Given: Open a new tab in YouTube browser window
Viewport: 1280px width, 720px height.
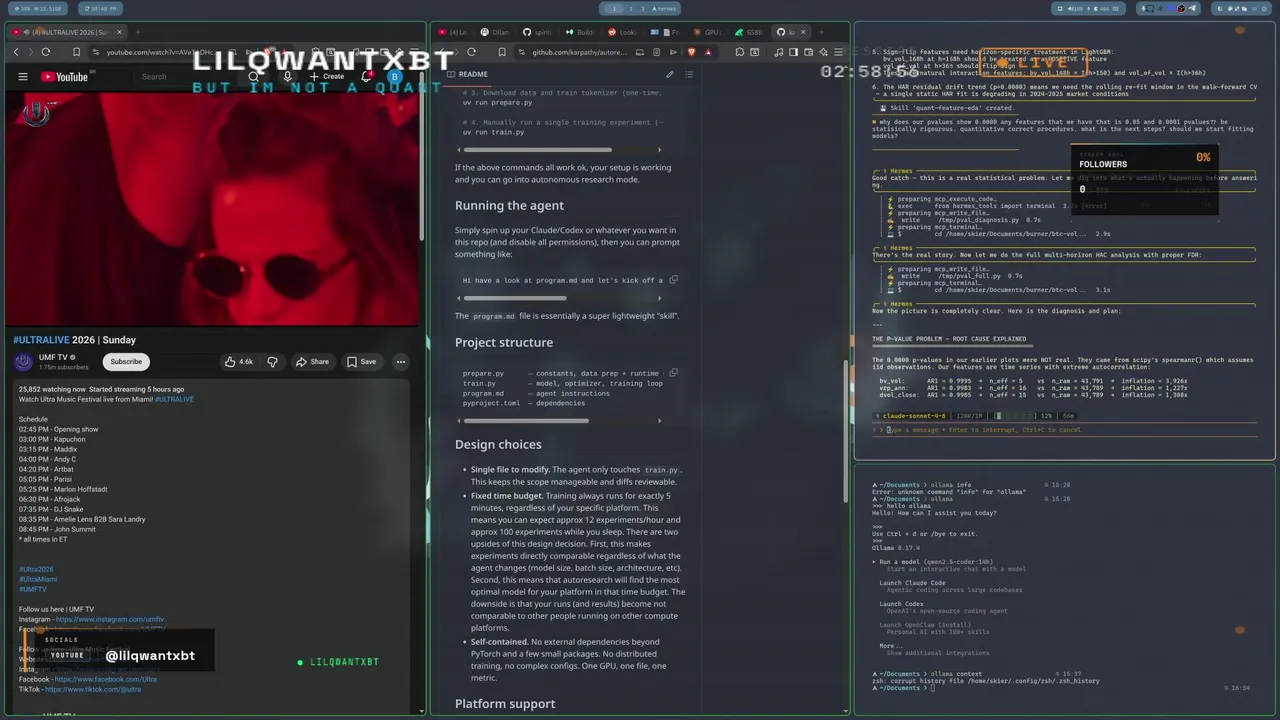Looking at the screenshot, I should [137, 32].
